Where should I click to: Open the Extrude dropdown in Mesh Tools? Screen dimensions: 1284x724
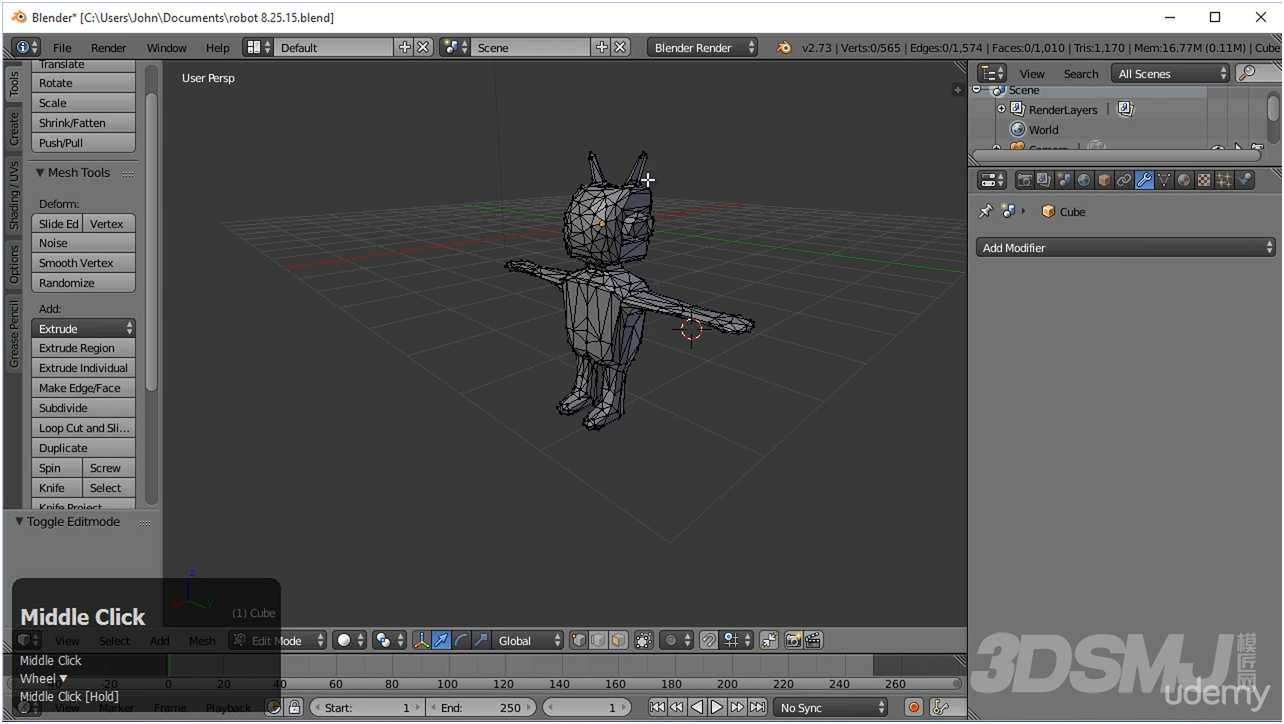coord(84,328)
